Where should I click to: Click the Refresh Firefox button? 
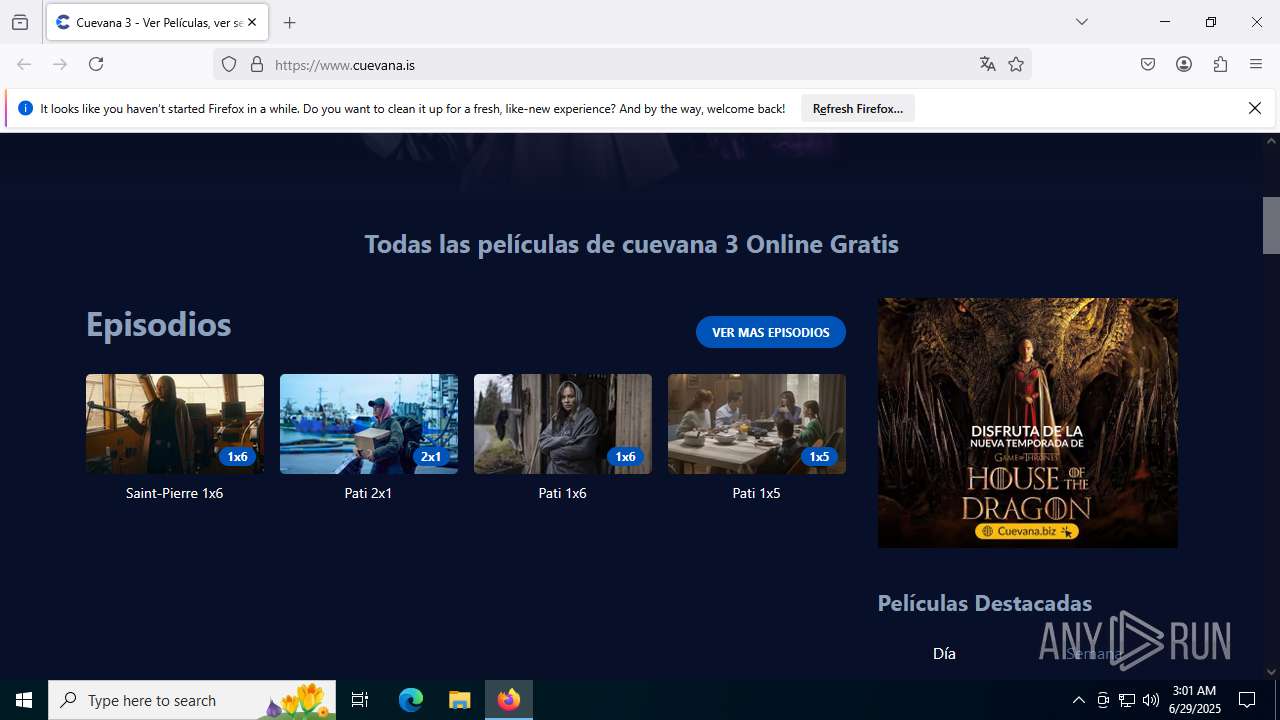[x=858, y=108]
